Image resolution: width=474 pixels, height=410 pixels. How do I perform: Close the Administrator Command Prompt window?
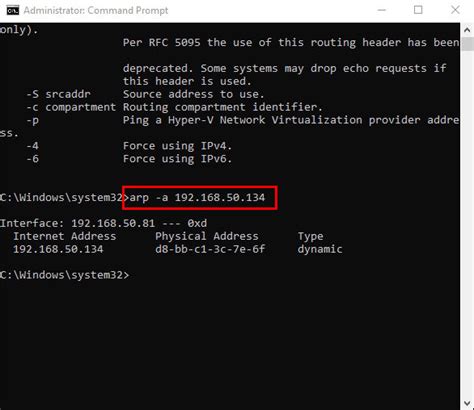(x=455, y=10)
